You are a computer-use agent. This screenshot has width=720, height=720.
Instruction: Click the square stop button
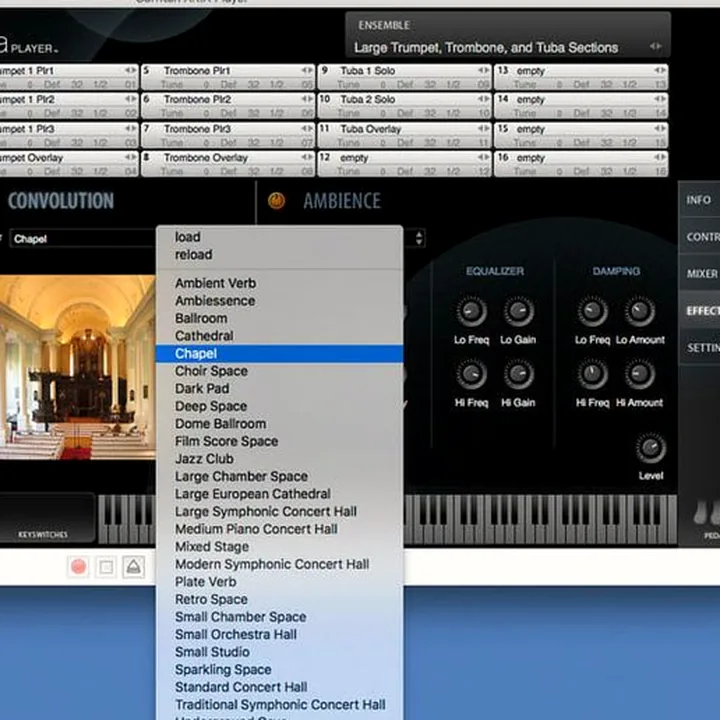[106, 567]
